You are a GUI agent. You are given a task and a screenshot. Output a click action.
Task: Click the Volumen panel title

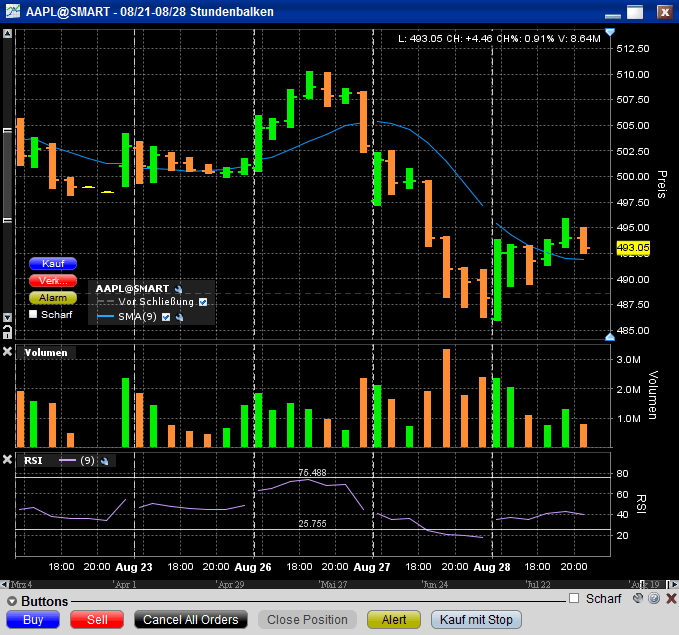[46, 353]
